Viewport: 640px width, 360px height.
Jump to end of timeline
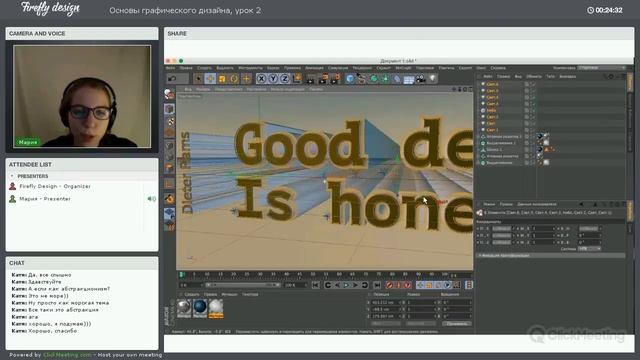click(x=377, y=285)
